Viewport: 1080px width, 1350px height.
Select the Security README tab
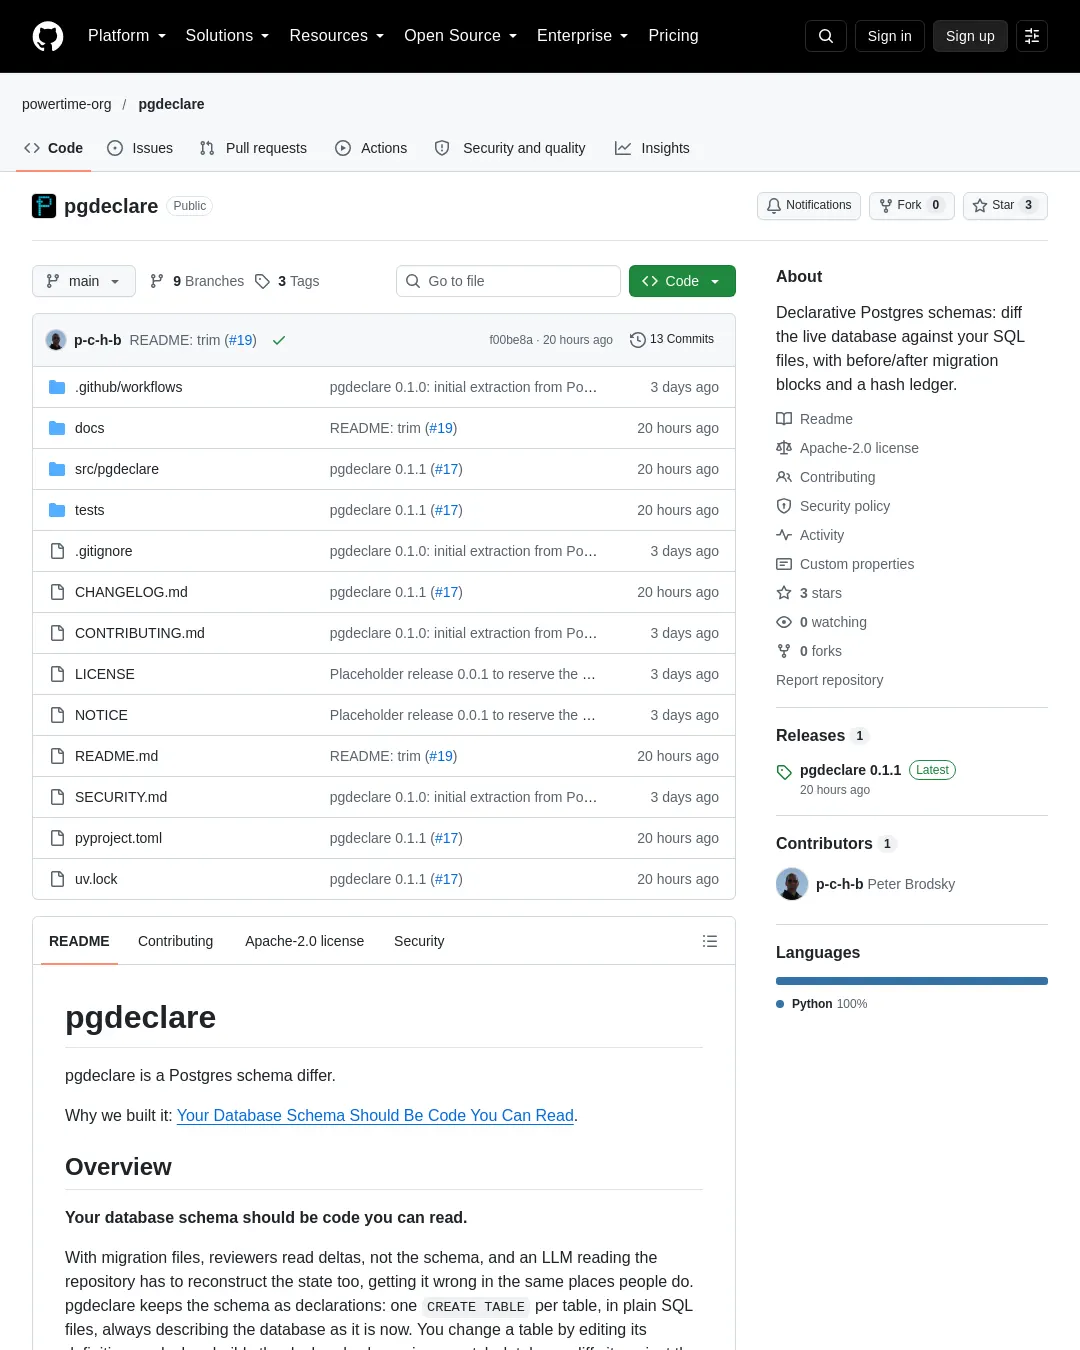(419, 941)
